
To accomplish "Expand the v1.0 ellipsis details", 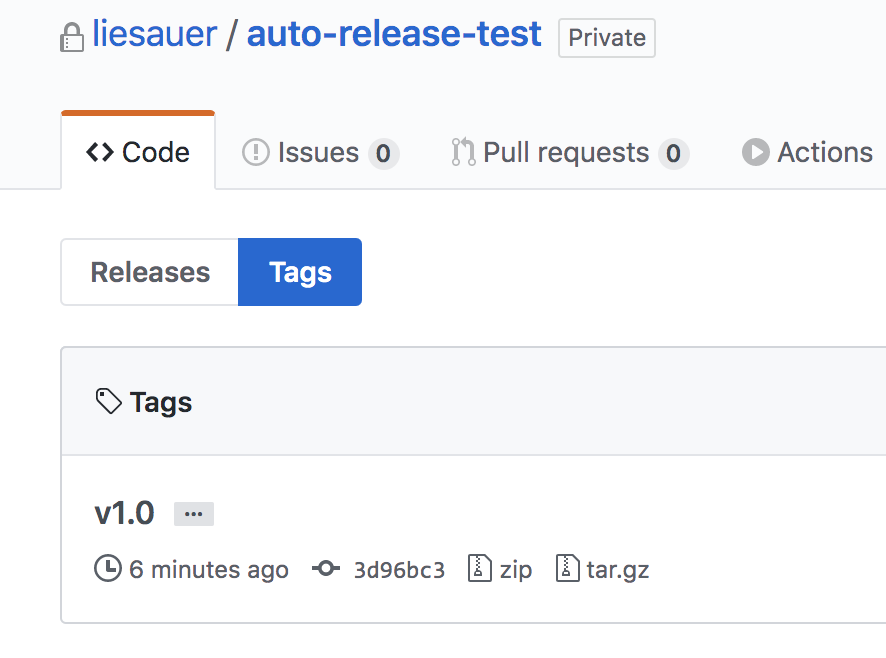I will [x=194, y=514].
